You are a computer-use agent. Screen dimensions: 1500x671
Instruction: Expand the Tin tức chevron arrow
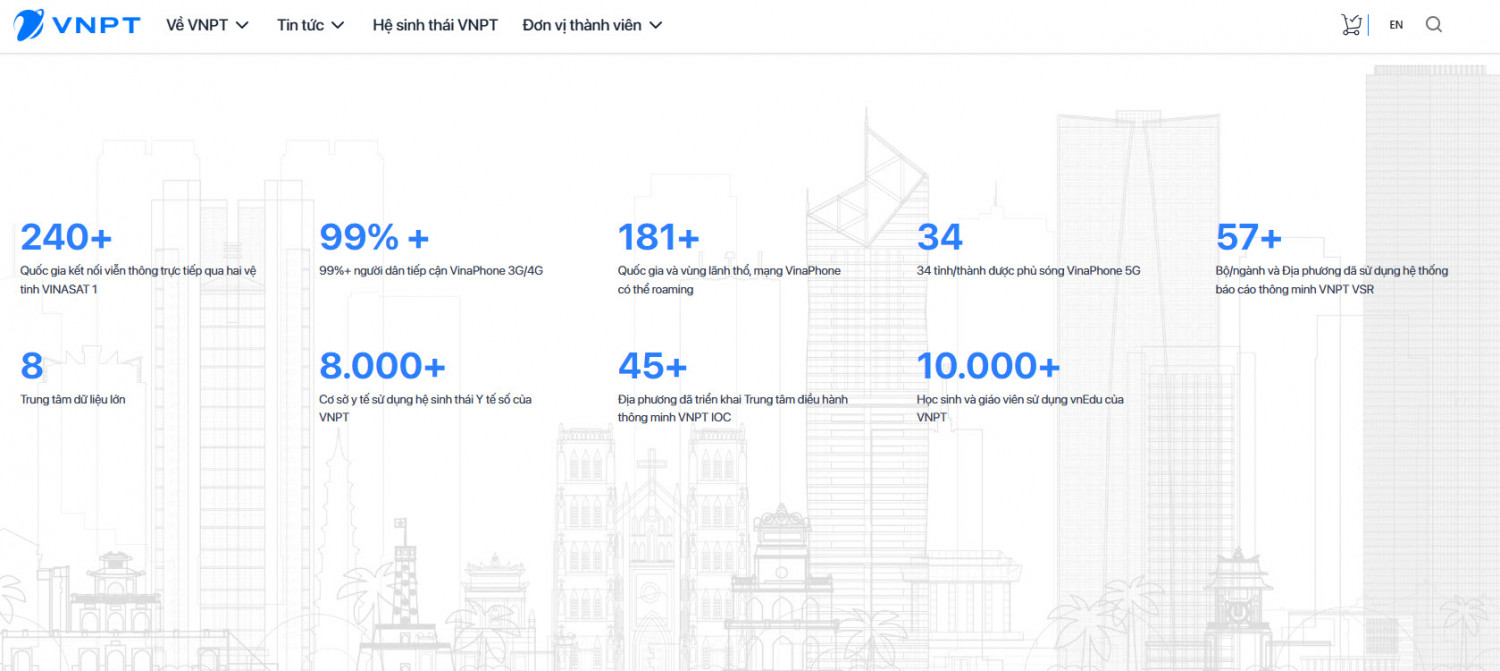337,25
